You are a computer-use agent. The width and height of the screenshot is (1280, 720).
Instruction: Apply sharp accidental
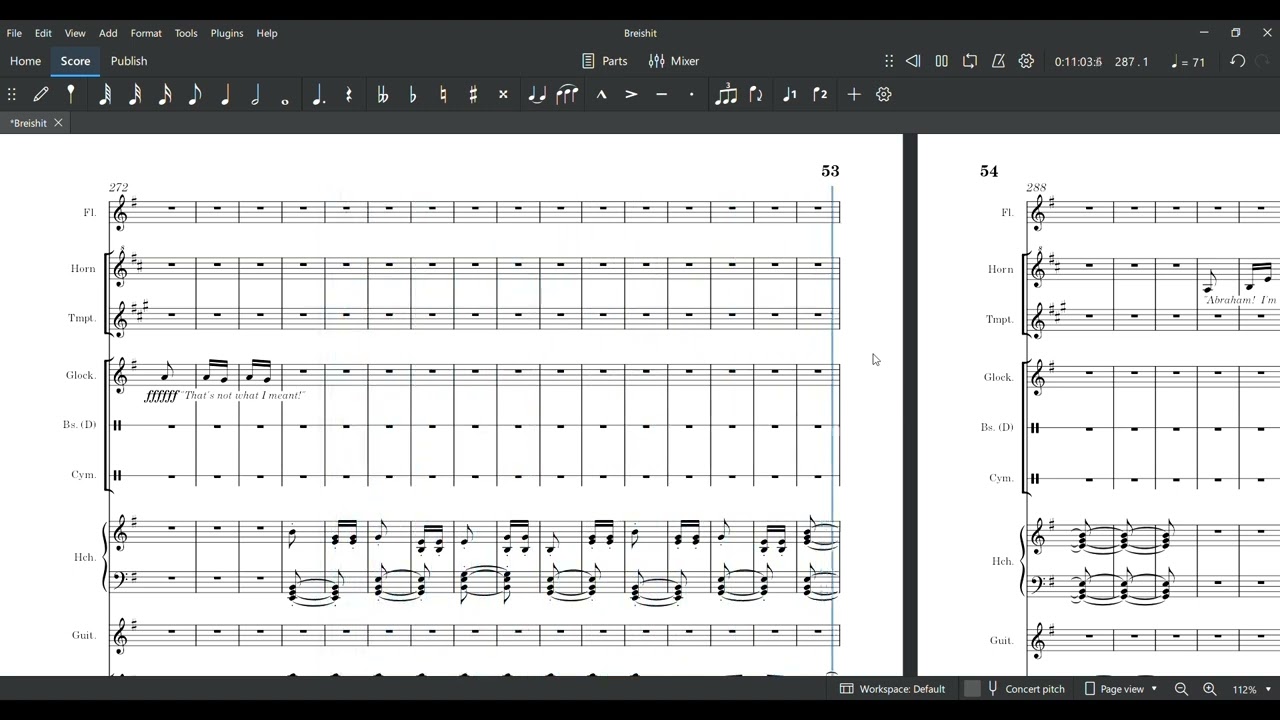(473, 94)
